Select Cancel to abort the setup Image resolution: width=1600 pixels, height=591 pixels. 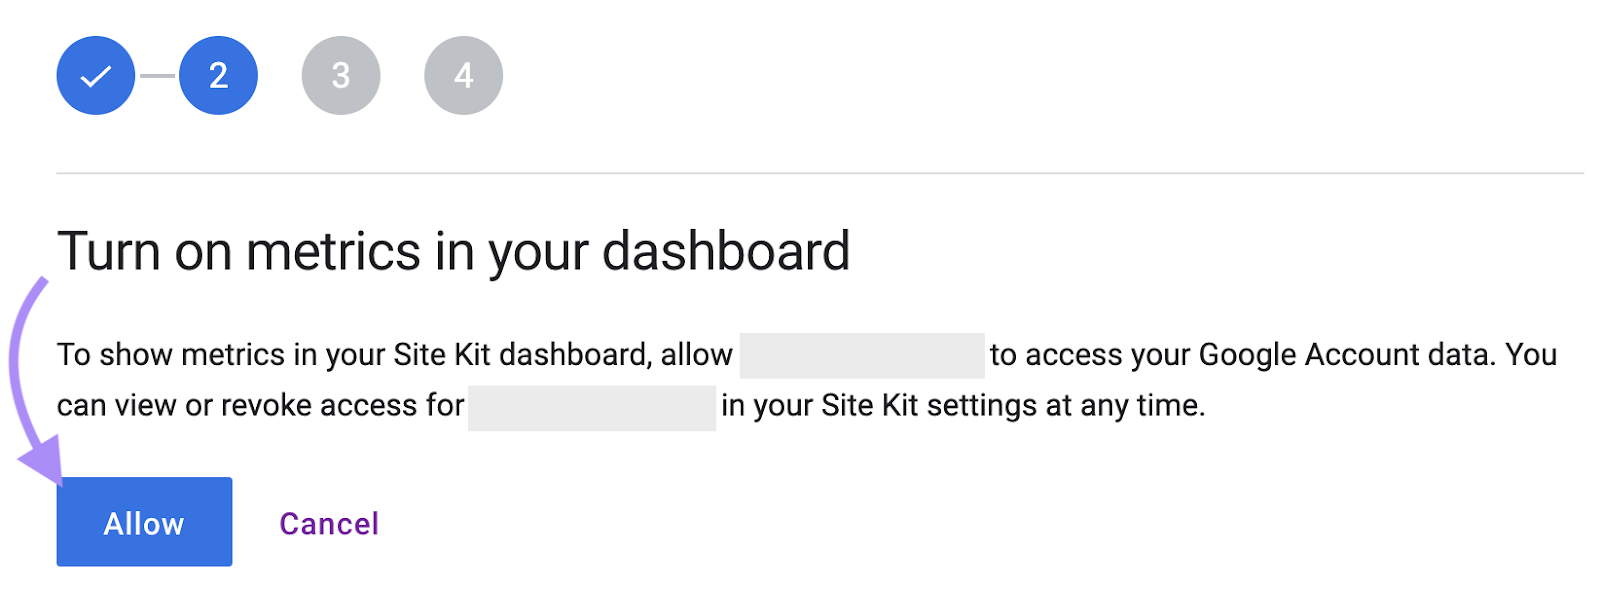[329, 522]
